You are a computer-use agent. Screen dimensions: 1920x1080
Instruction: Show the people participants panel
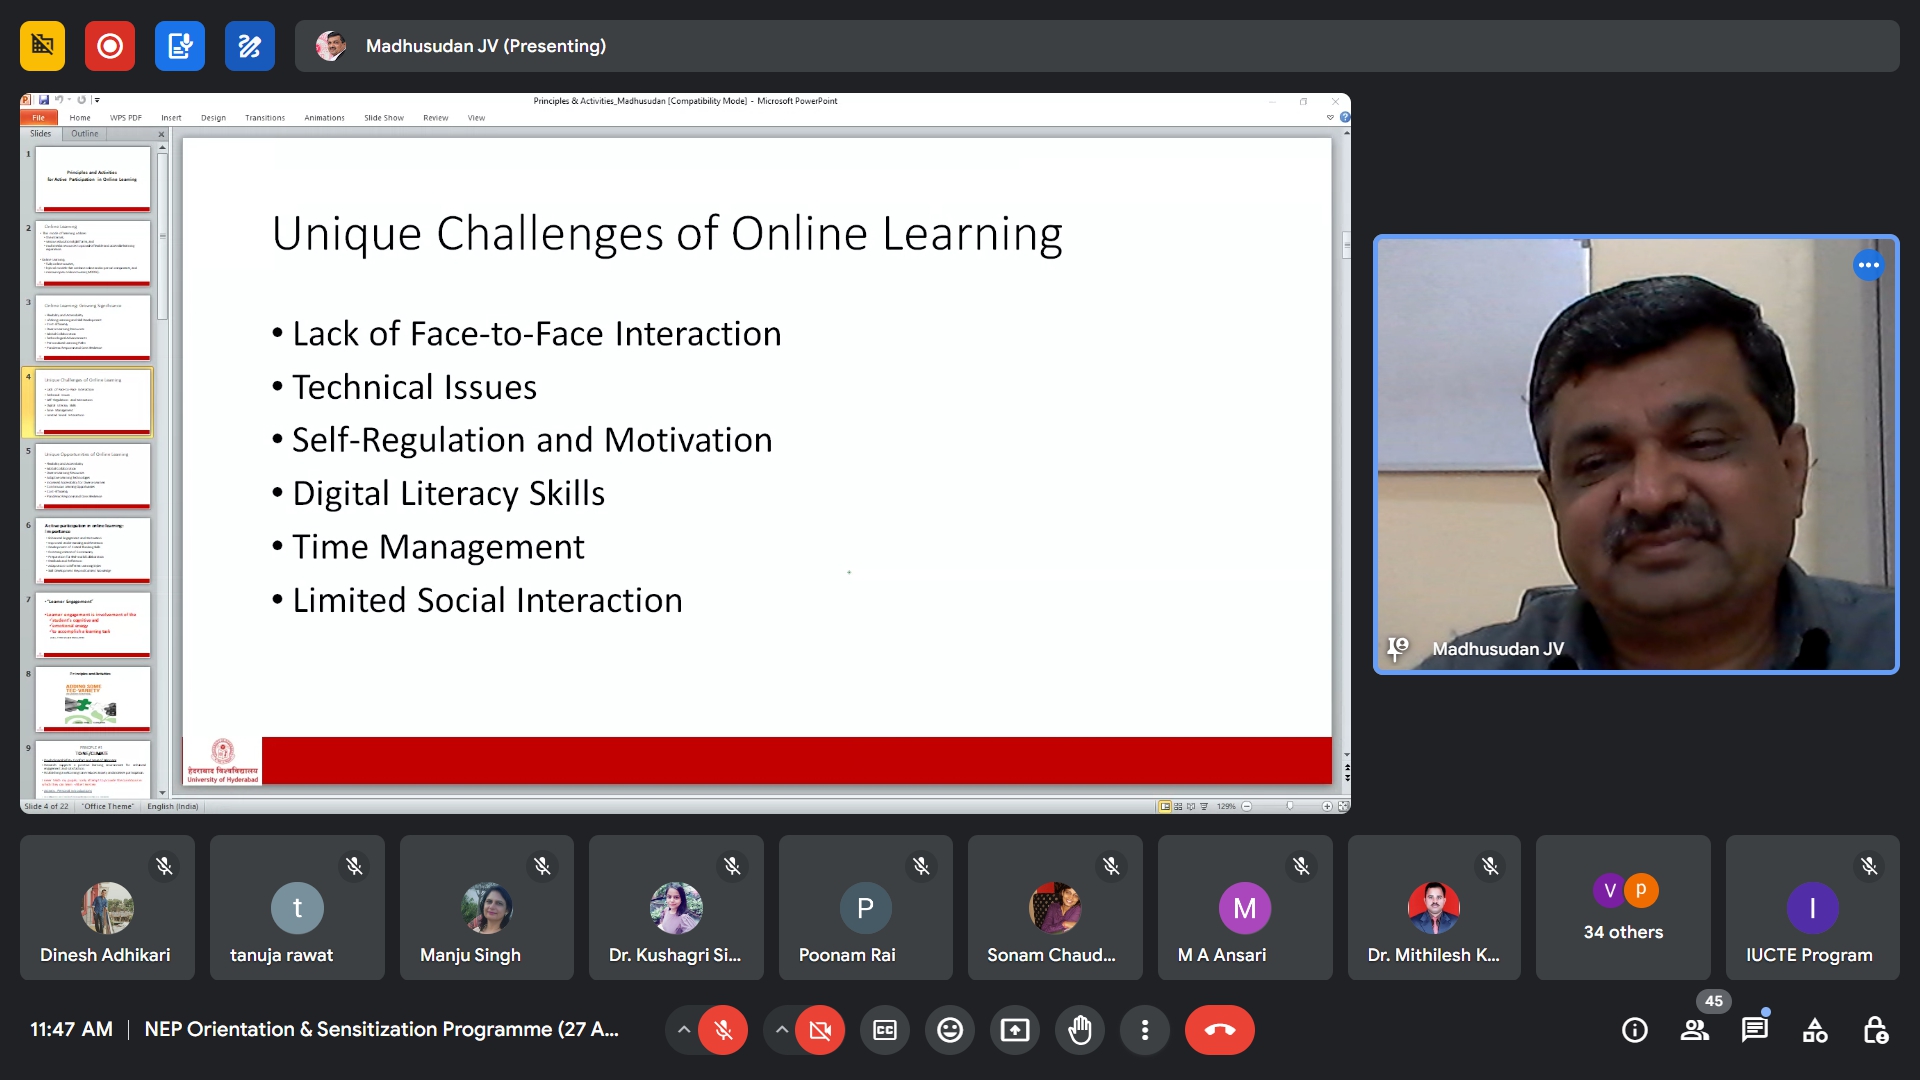(x=1695, y=1030)
